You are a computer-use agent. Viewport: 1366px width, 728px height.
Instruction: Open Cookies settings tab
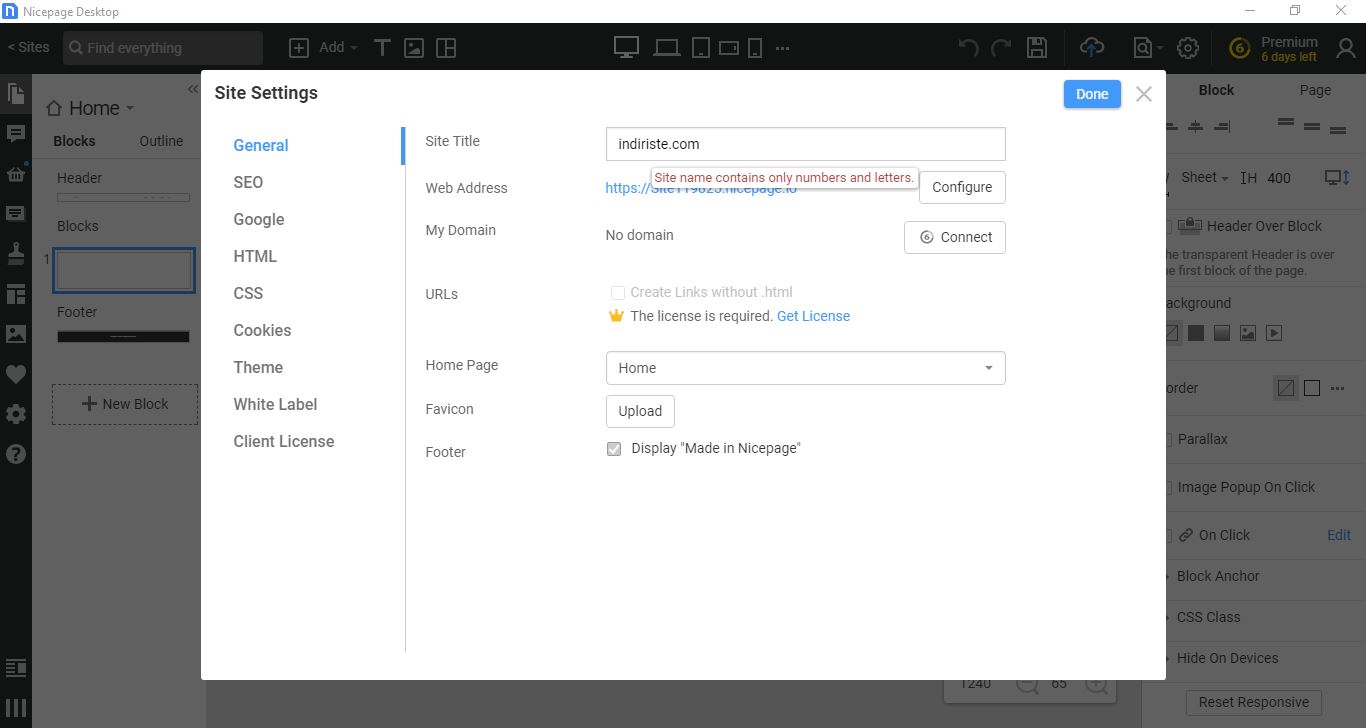262,331
